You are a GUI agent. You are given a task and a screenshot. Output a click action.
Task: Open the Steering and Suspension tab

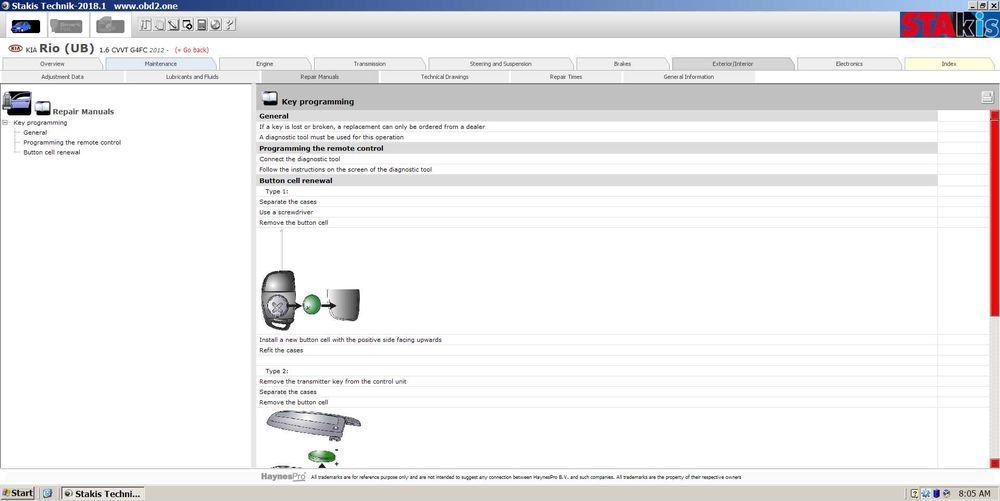click(501, 64)
